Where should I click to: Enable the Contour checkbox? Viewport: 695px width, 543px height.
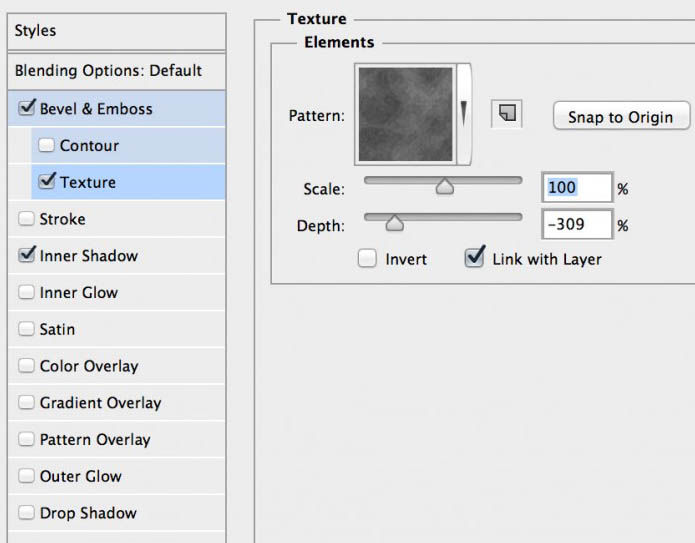(46, 145)
